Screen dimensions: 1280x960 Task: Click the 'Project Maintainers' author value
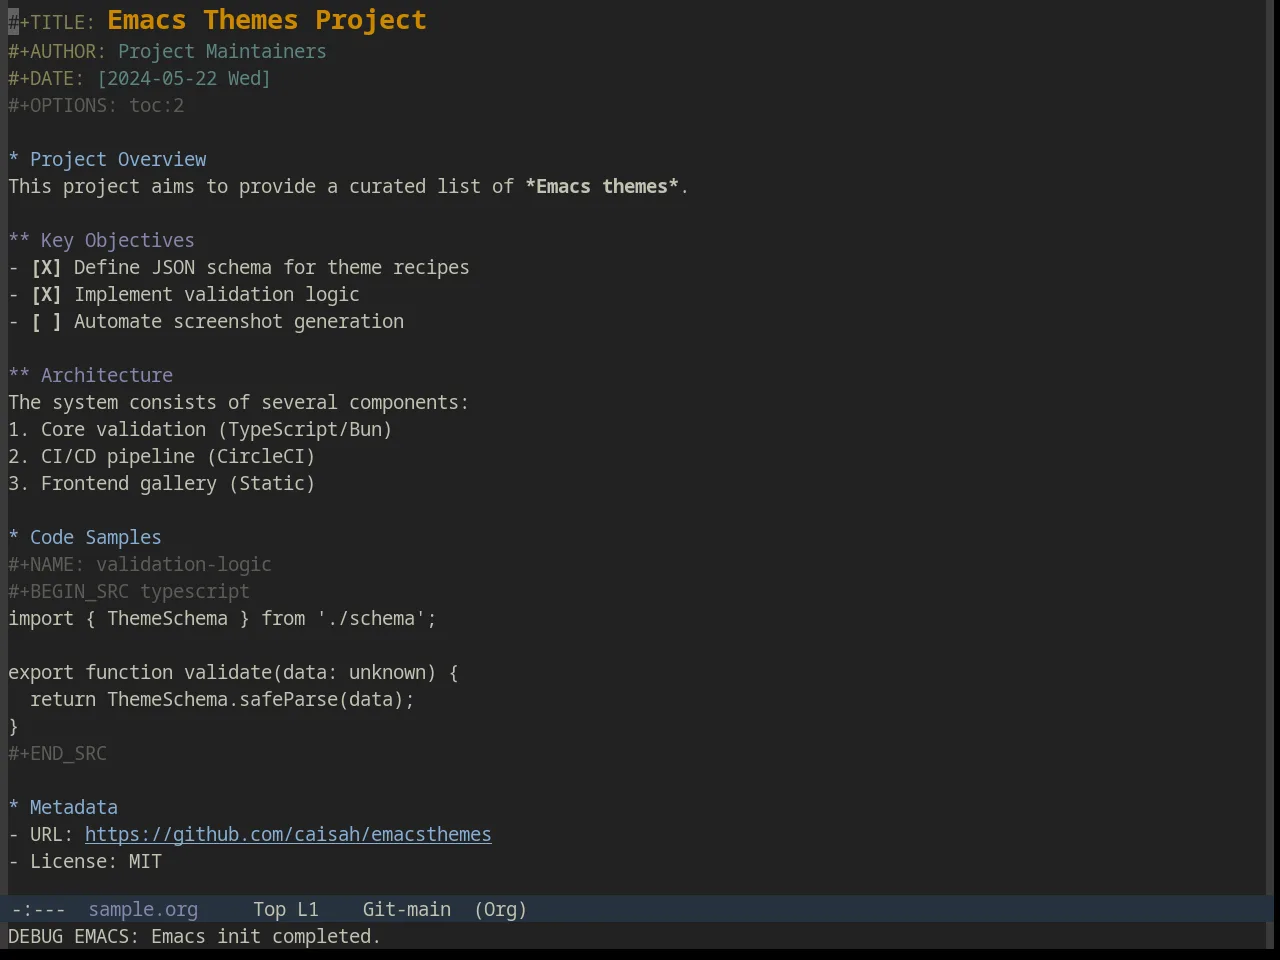pyautogui.click(x=222, y=52)
